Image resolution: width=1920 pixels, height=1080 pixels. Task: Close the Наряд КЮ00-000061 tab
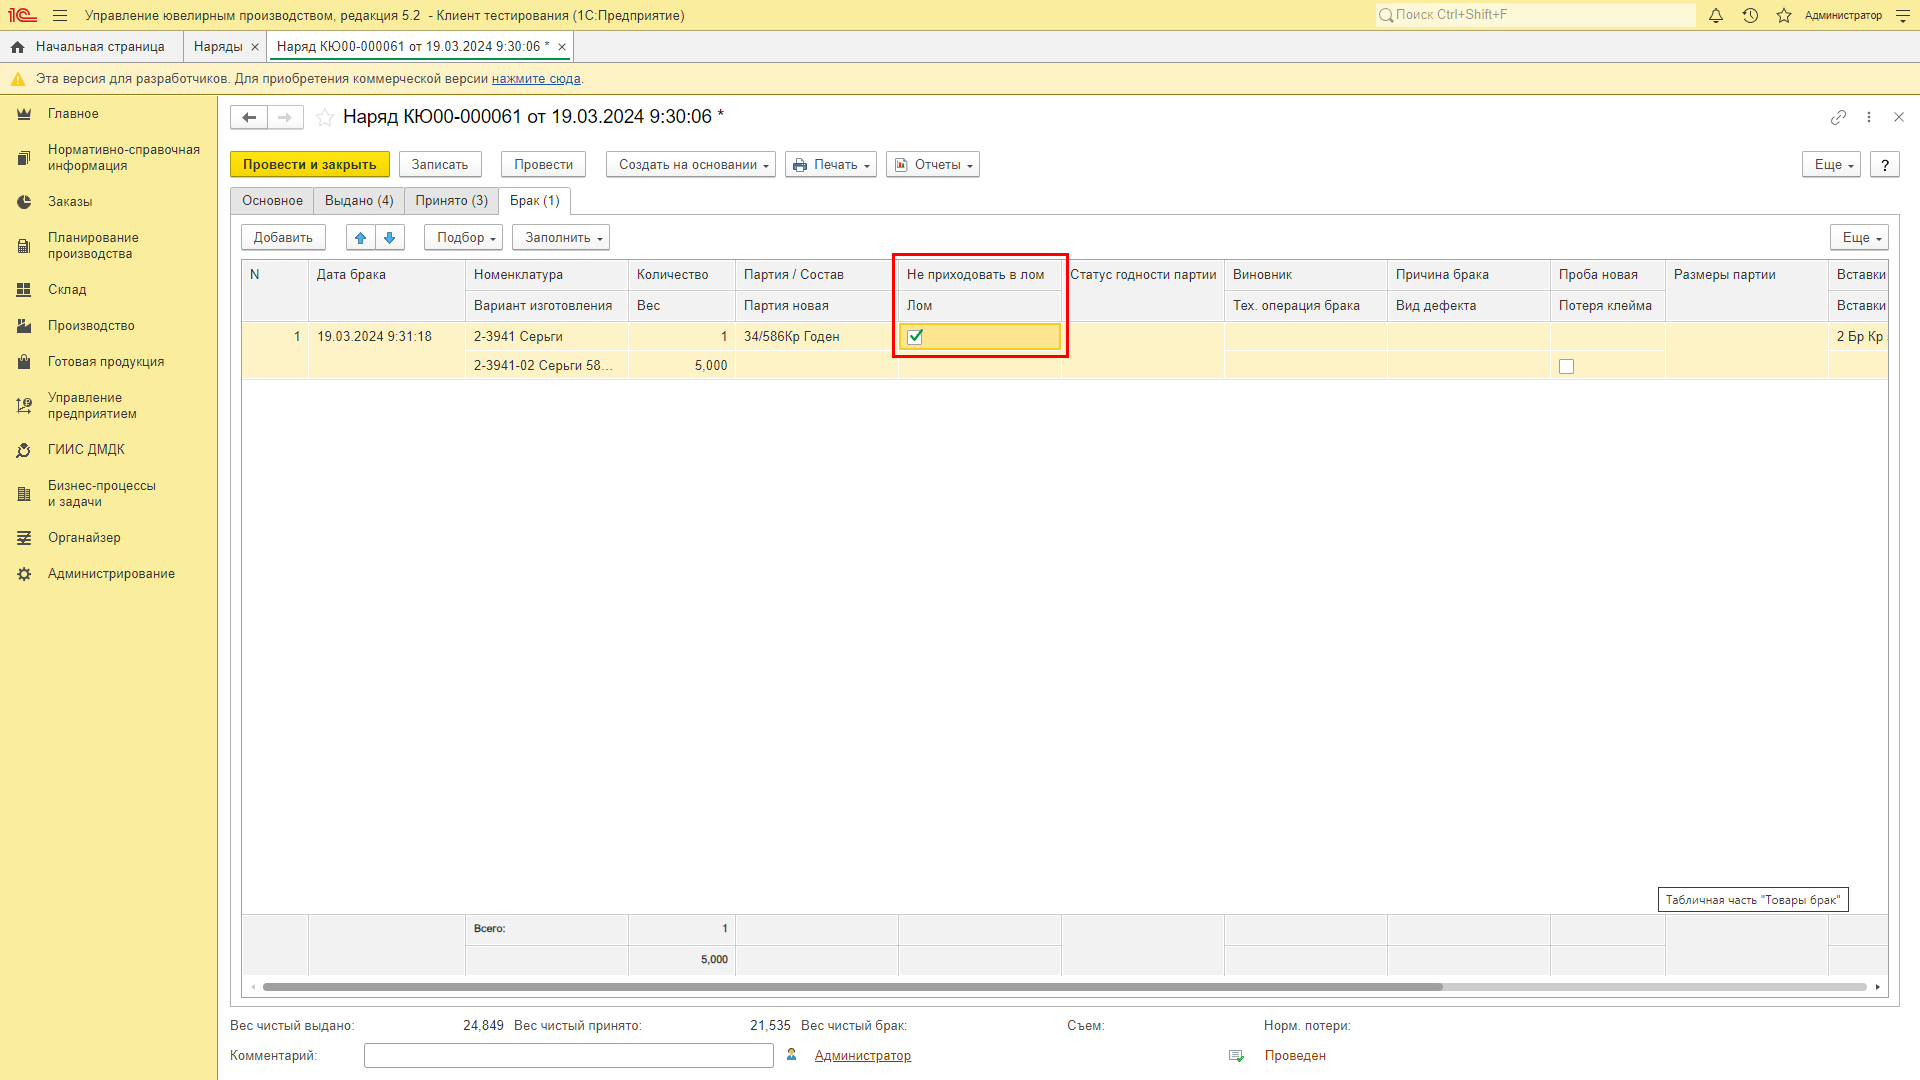pyautogui.click(x=562, y=47)
